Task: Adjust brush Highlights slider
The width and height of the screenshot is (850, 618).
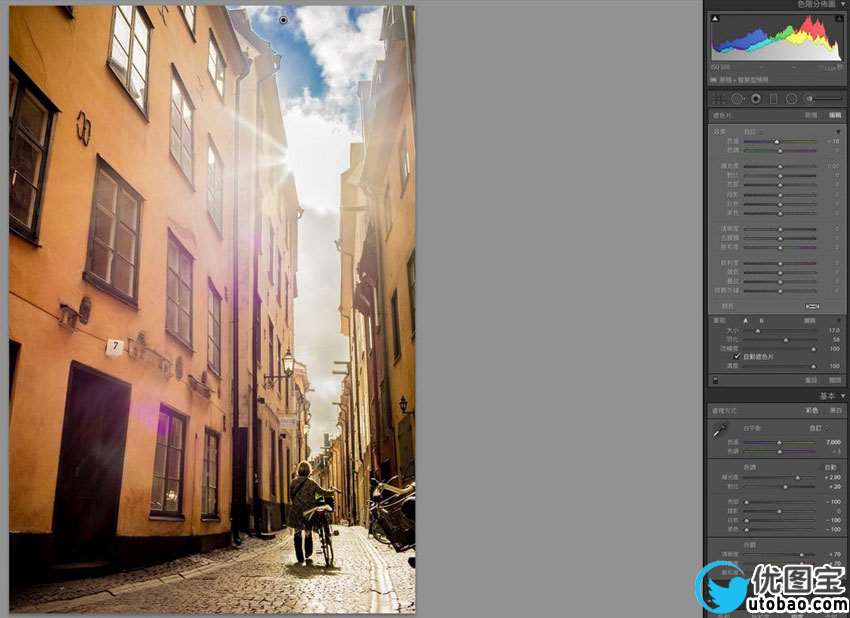Action: coord(780,184)
